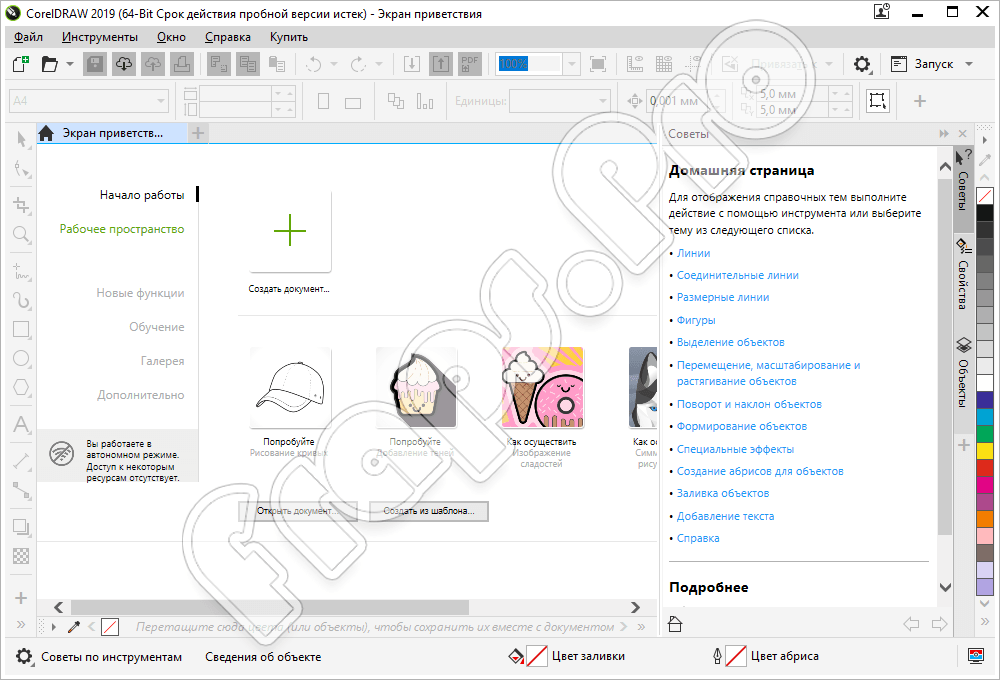Pick the yellow swatch in color palette
1000x680 pixels.
(985, 450)
